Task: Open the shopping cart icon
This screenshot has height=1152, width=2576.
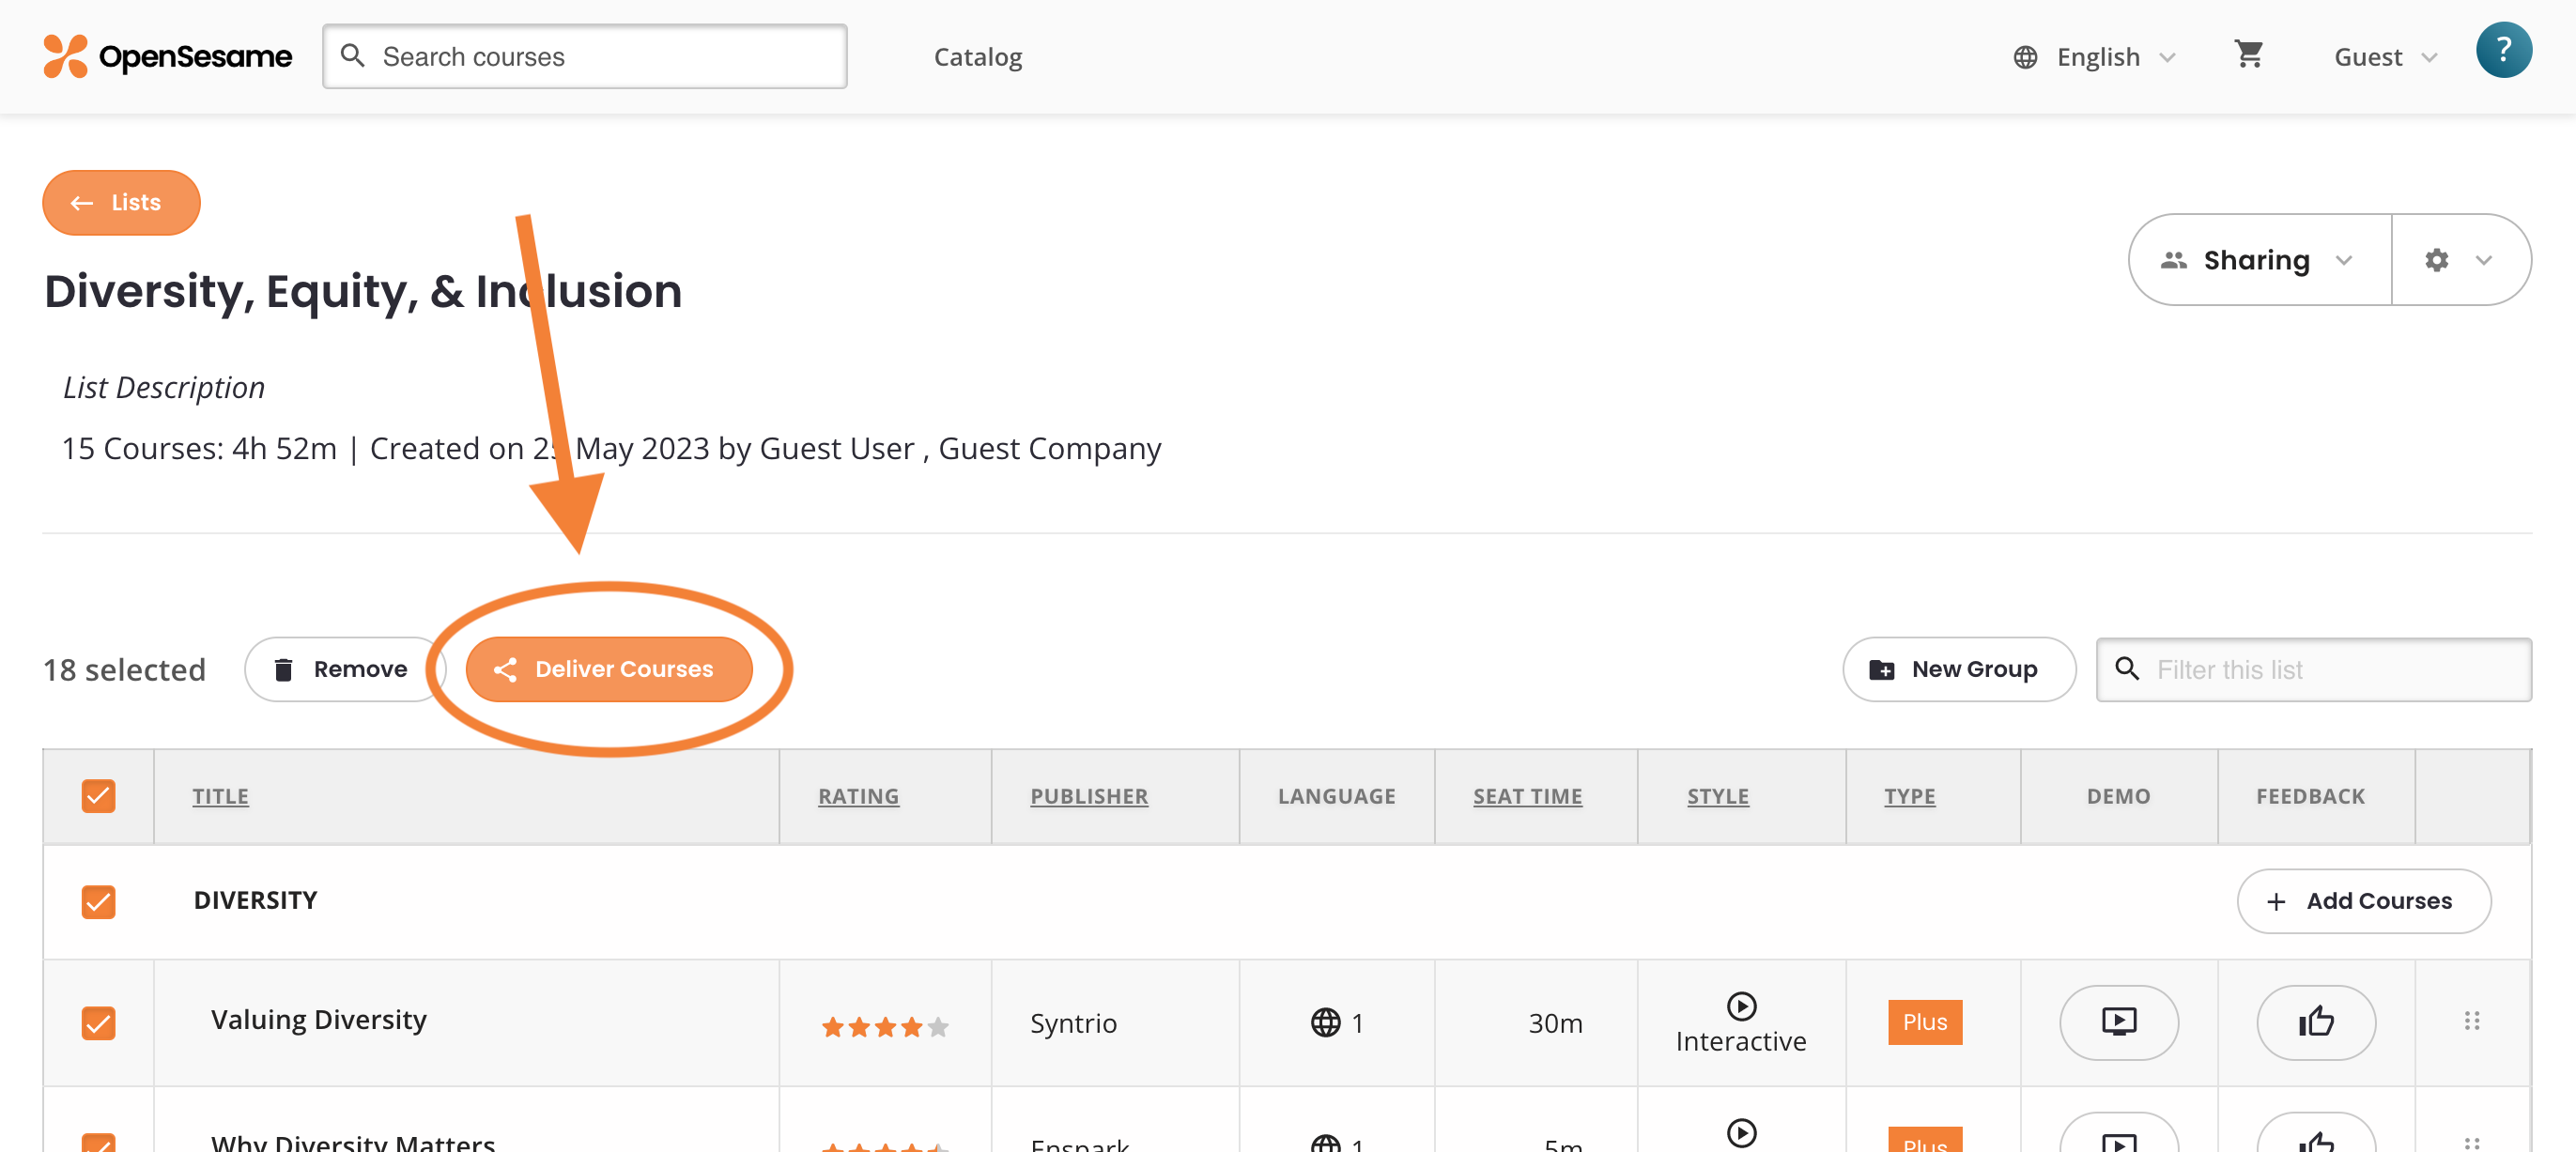Action: pos(2248,55)
